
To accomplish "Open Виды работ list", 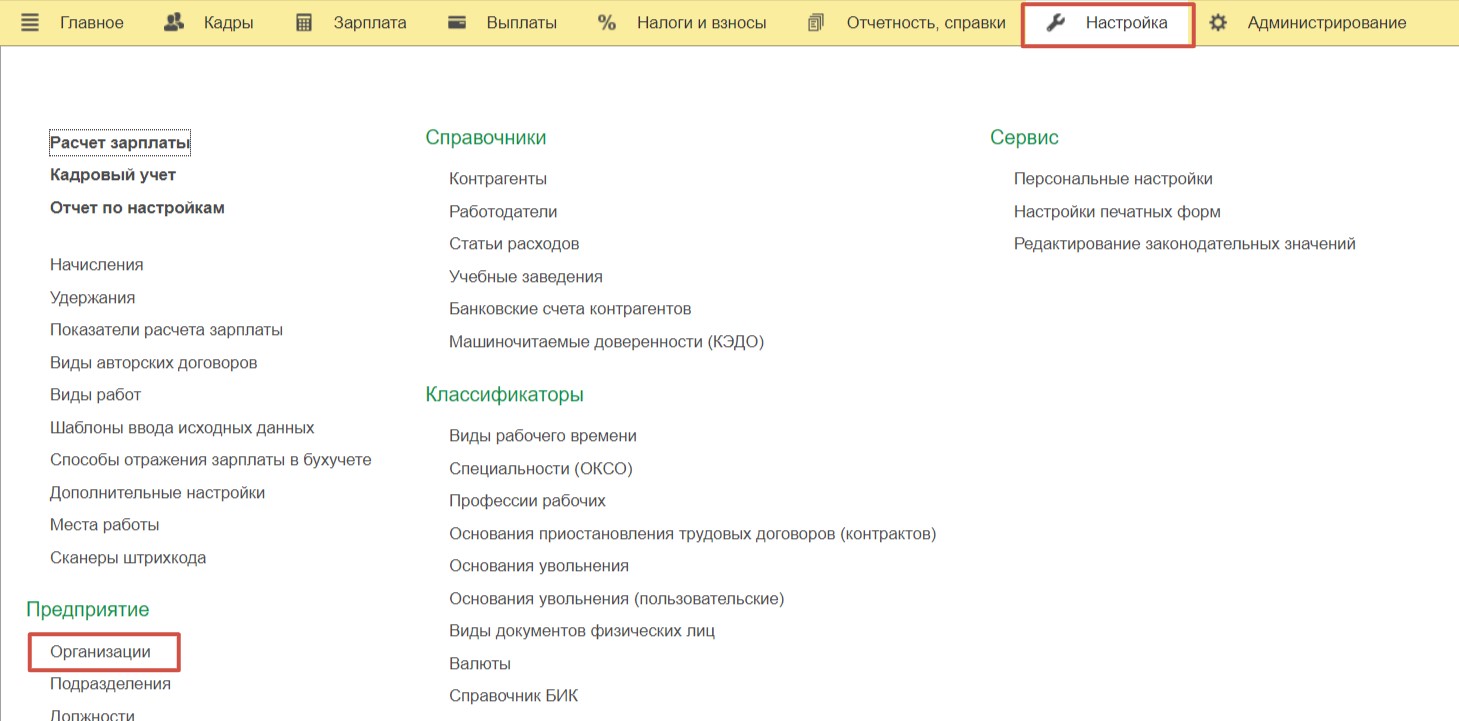I will pos(96,395).
